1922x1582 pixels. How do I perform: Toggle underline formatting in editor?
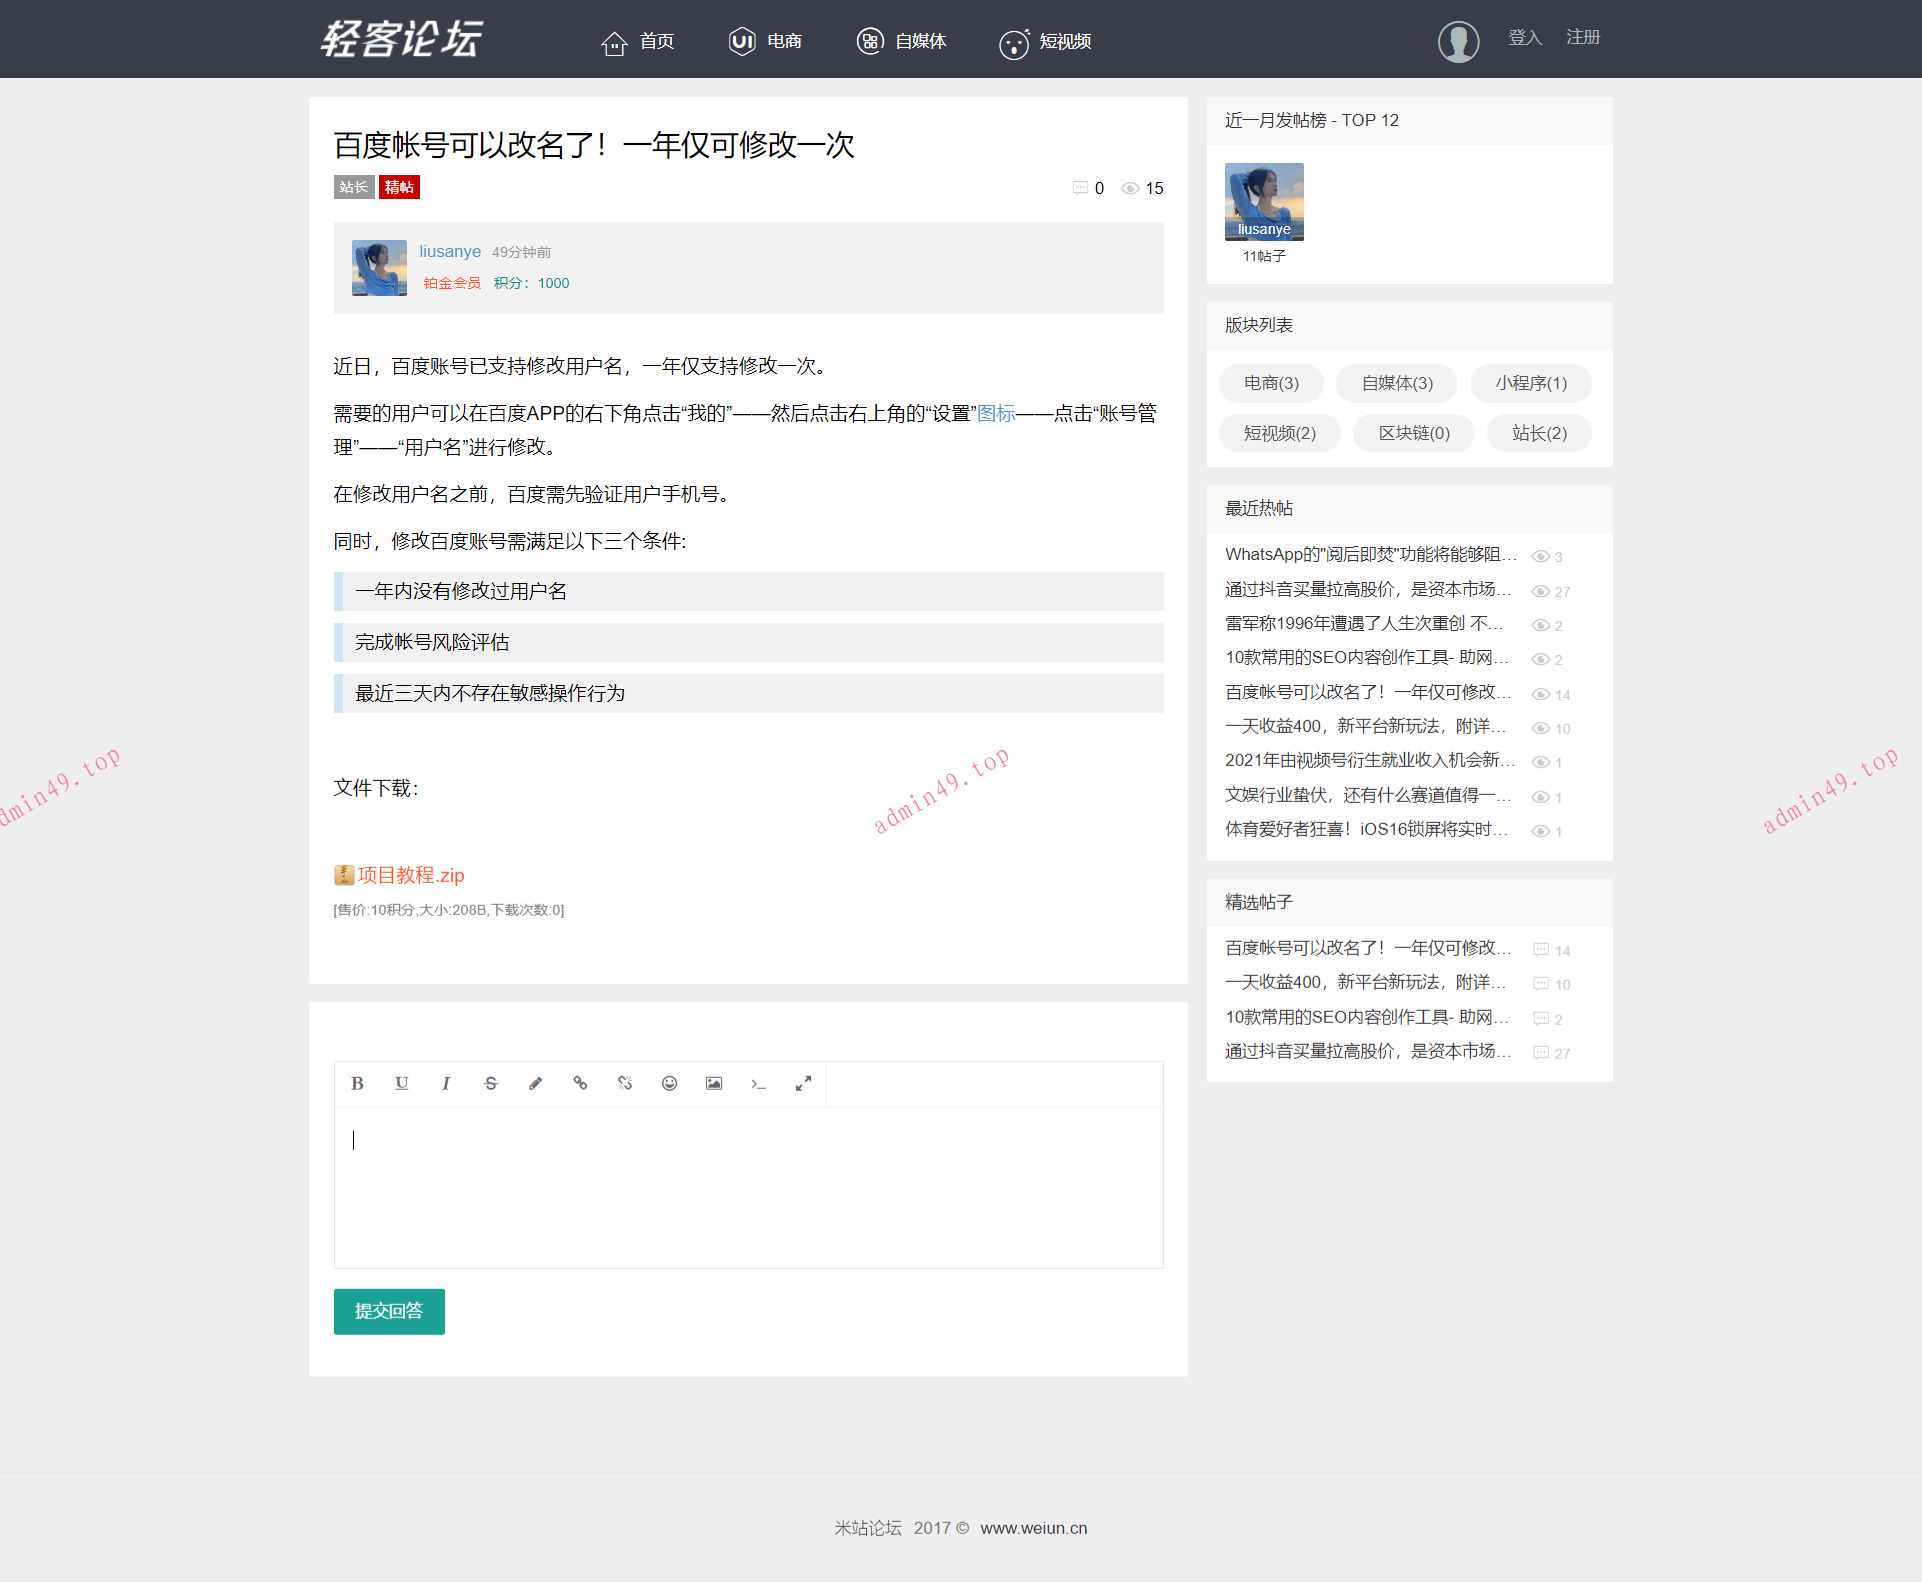[x=401, y=1083]
